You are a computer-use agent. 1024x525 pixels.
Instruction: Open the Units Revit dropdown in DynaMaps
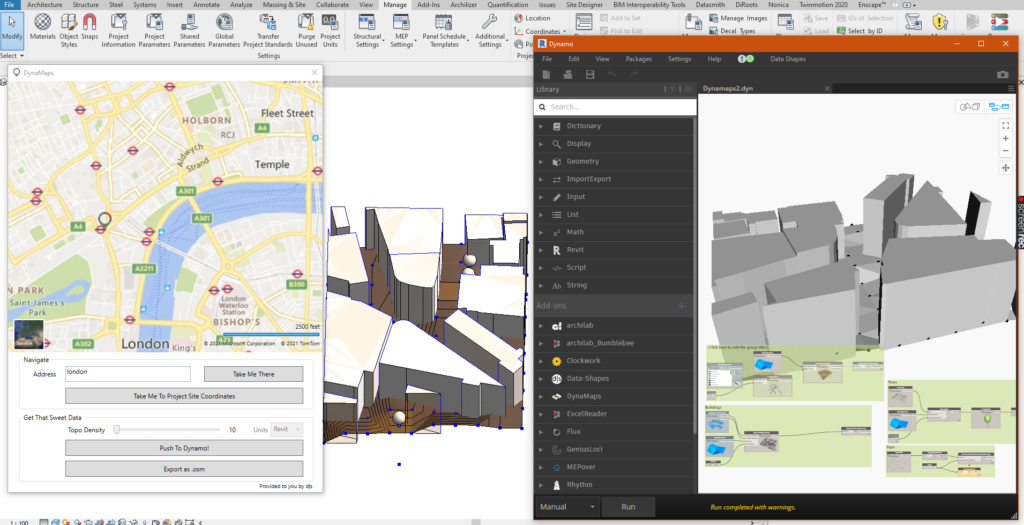tap(287, 429)
